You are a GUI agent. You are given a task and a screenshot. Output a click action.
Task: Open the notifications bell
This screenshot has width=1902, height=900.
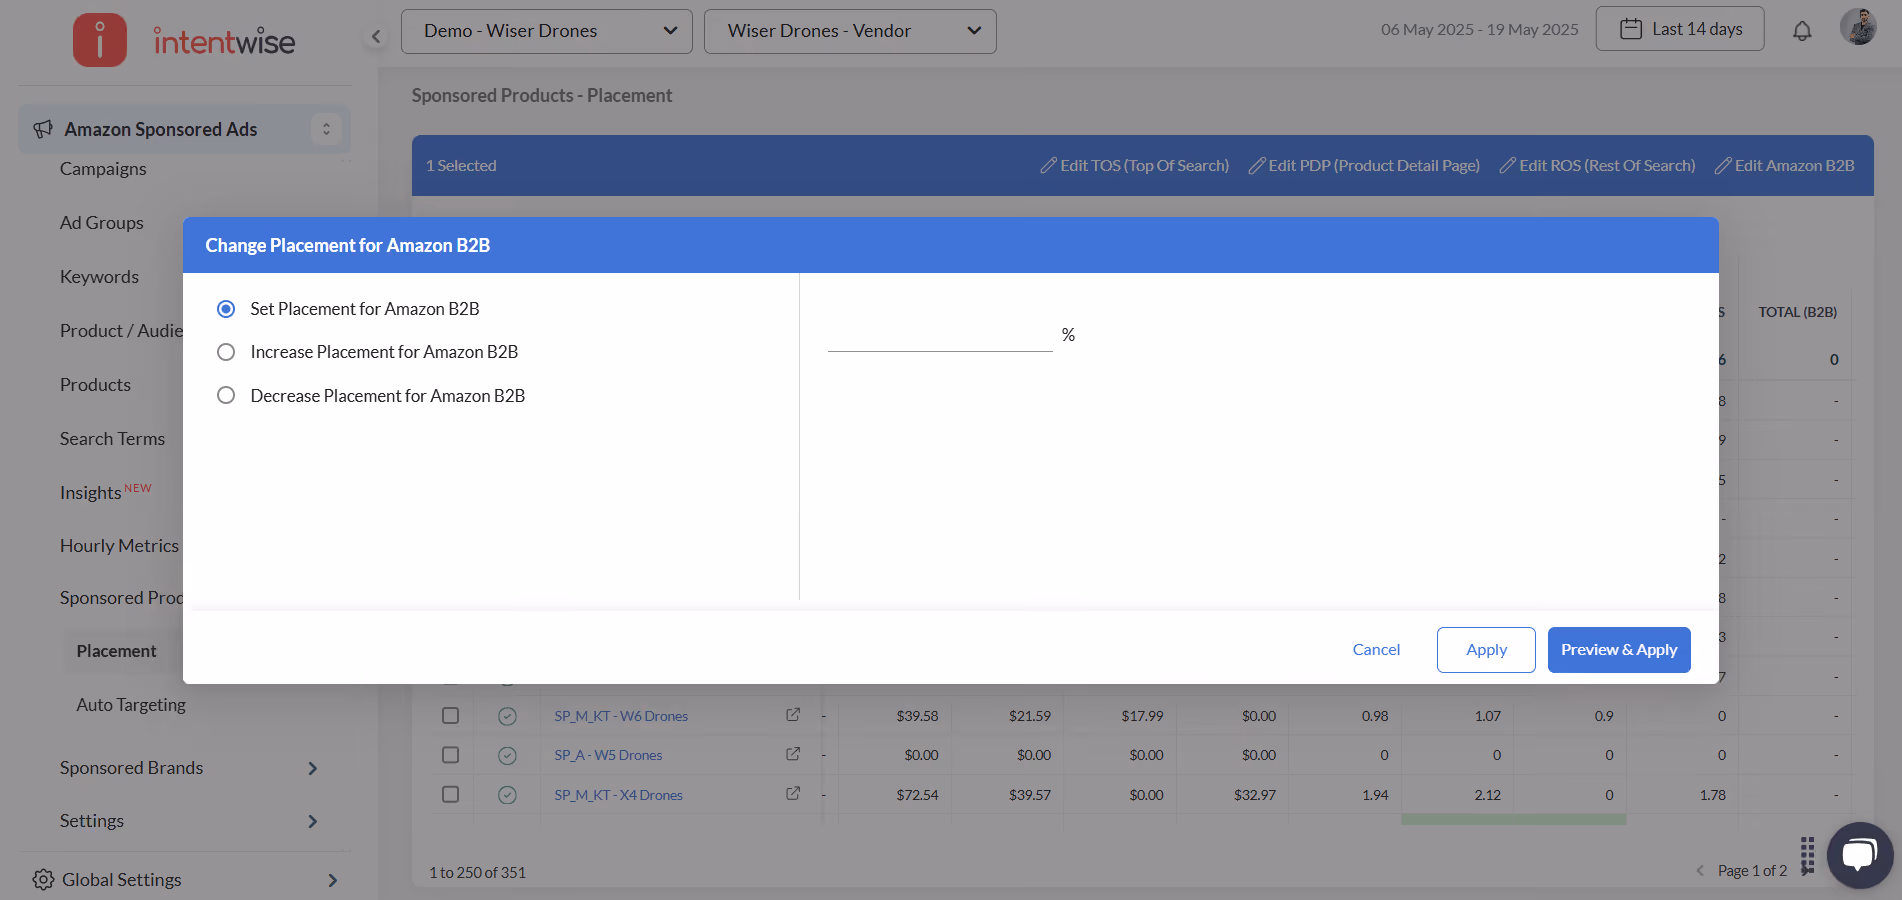pyautogui.click(x=1802, y=31)
